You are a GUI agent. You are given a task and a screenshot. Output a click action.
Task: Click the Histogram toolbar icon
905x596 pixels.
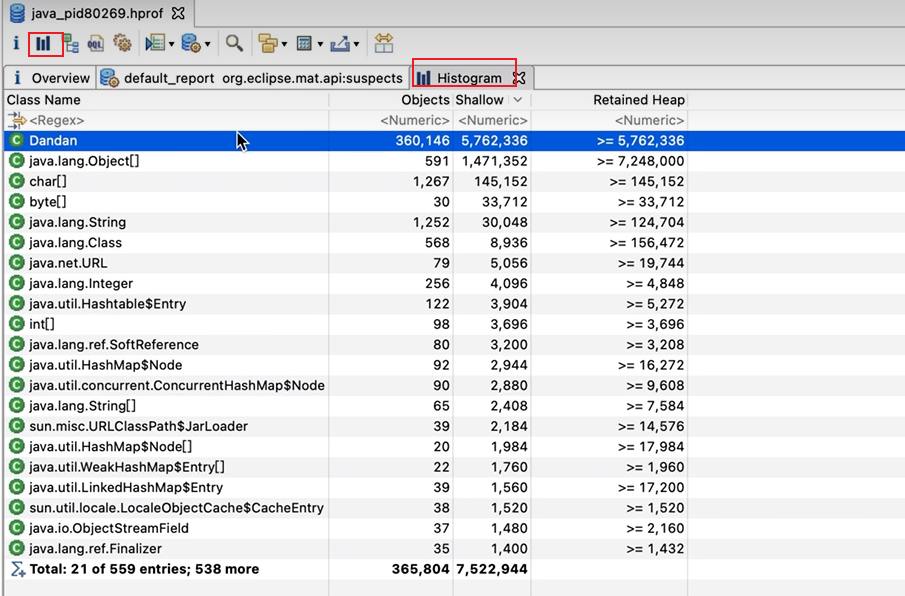(43, 43)
